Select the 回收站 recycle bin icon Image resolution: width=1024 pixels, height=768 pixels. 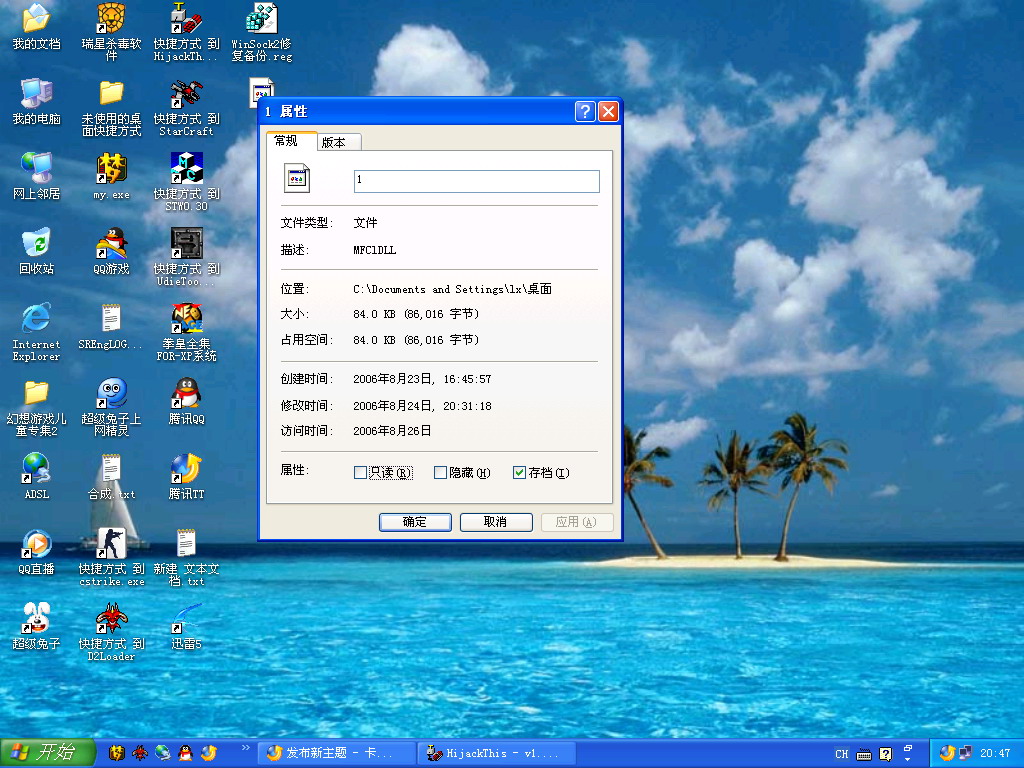[x=36, y=244]
